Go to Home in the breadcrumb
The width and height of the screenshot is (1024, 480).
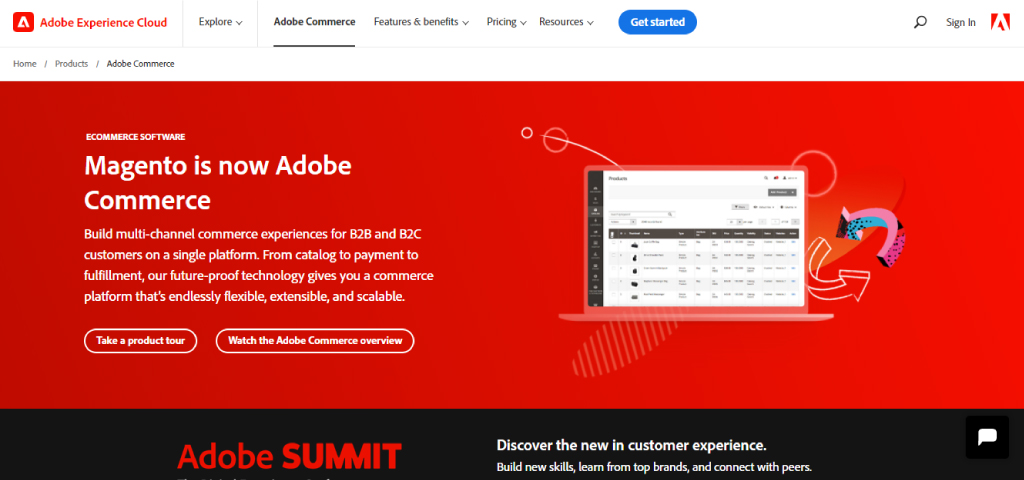pyautogui.click(x=25, y=64)
